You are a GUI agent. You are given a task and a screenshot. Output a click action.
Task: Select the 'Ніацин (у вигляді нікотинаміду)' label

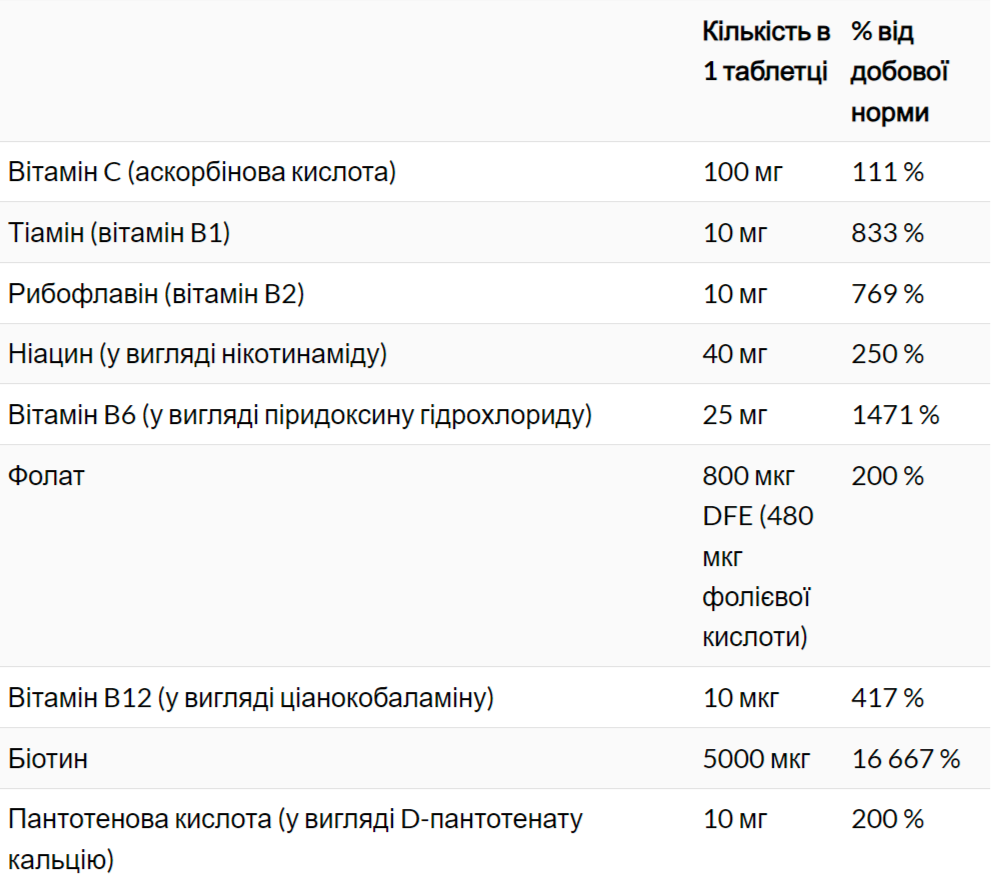[197, 354]
